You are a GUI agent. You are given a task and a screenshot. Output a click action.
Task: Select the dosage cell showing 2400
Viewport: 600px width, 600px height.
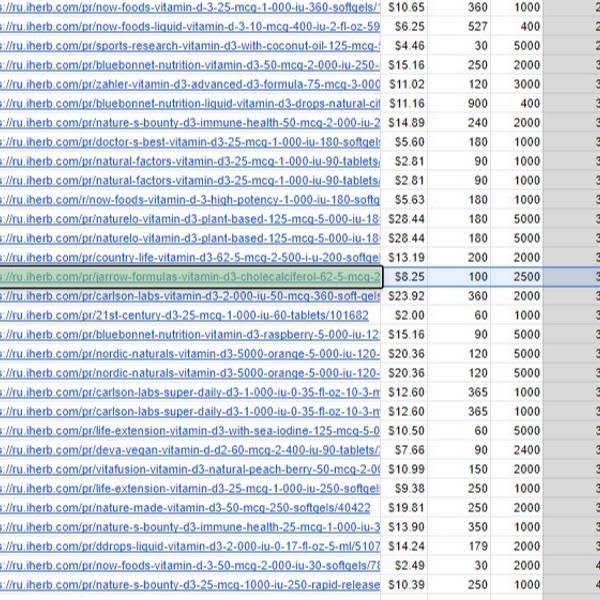coord(517,450)
